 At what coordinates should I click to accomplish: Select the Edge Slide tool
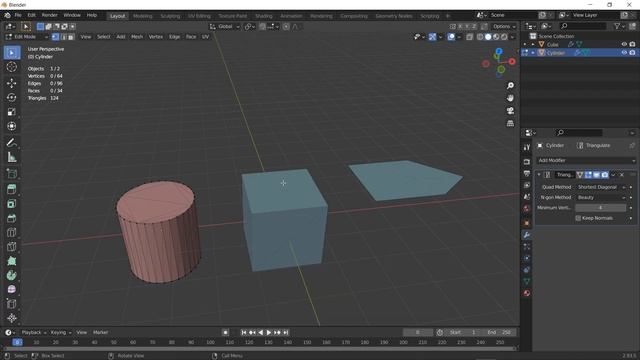pos(12,304)
